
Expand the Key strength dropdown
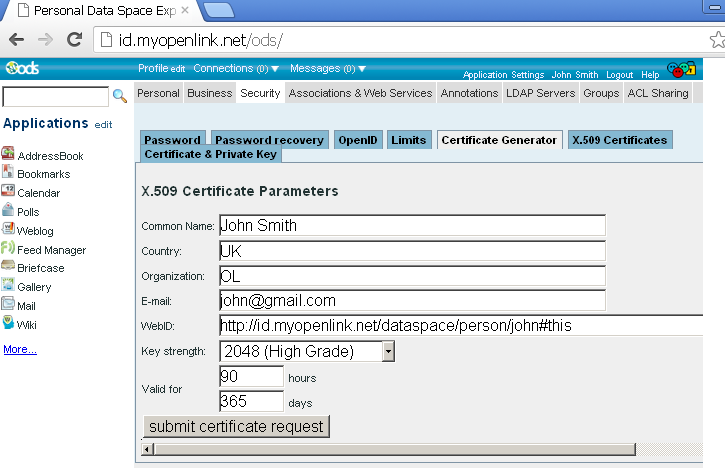pos(389,351)
